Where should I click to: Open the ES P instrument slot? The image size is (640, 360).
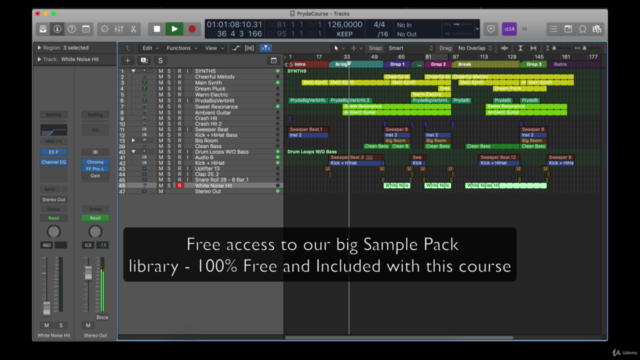(53, 152)
